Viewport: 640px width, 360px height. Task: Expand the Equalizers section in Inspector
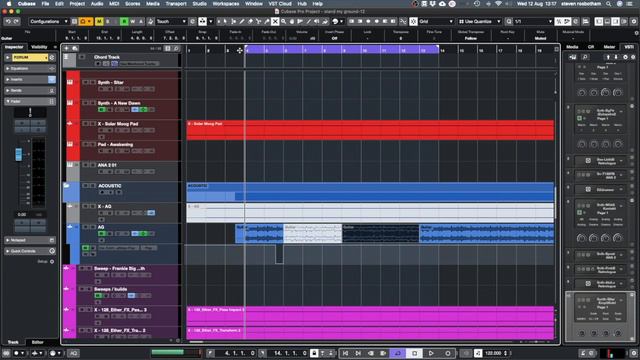click(30, 69)
